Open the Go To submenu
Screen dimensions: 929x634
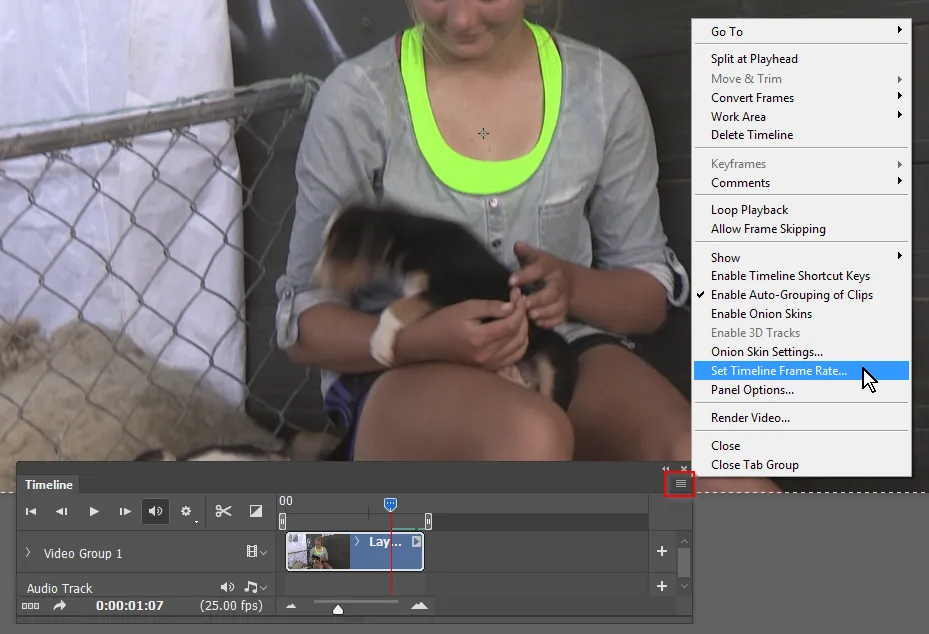(725, 31)
